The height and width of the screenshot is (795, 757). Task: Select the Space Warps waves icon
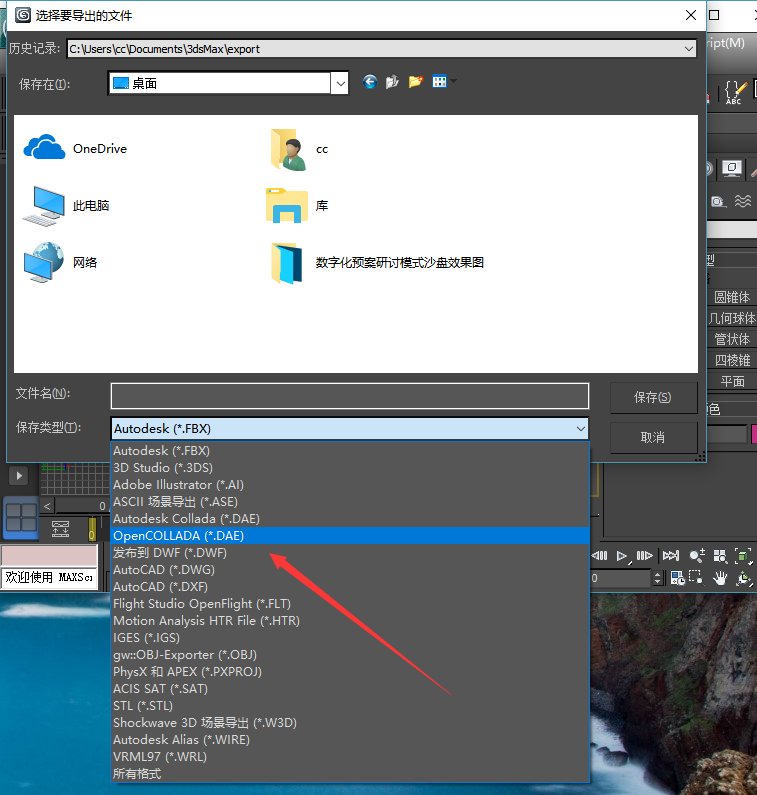pyautogui.click(x=743, y=201)
